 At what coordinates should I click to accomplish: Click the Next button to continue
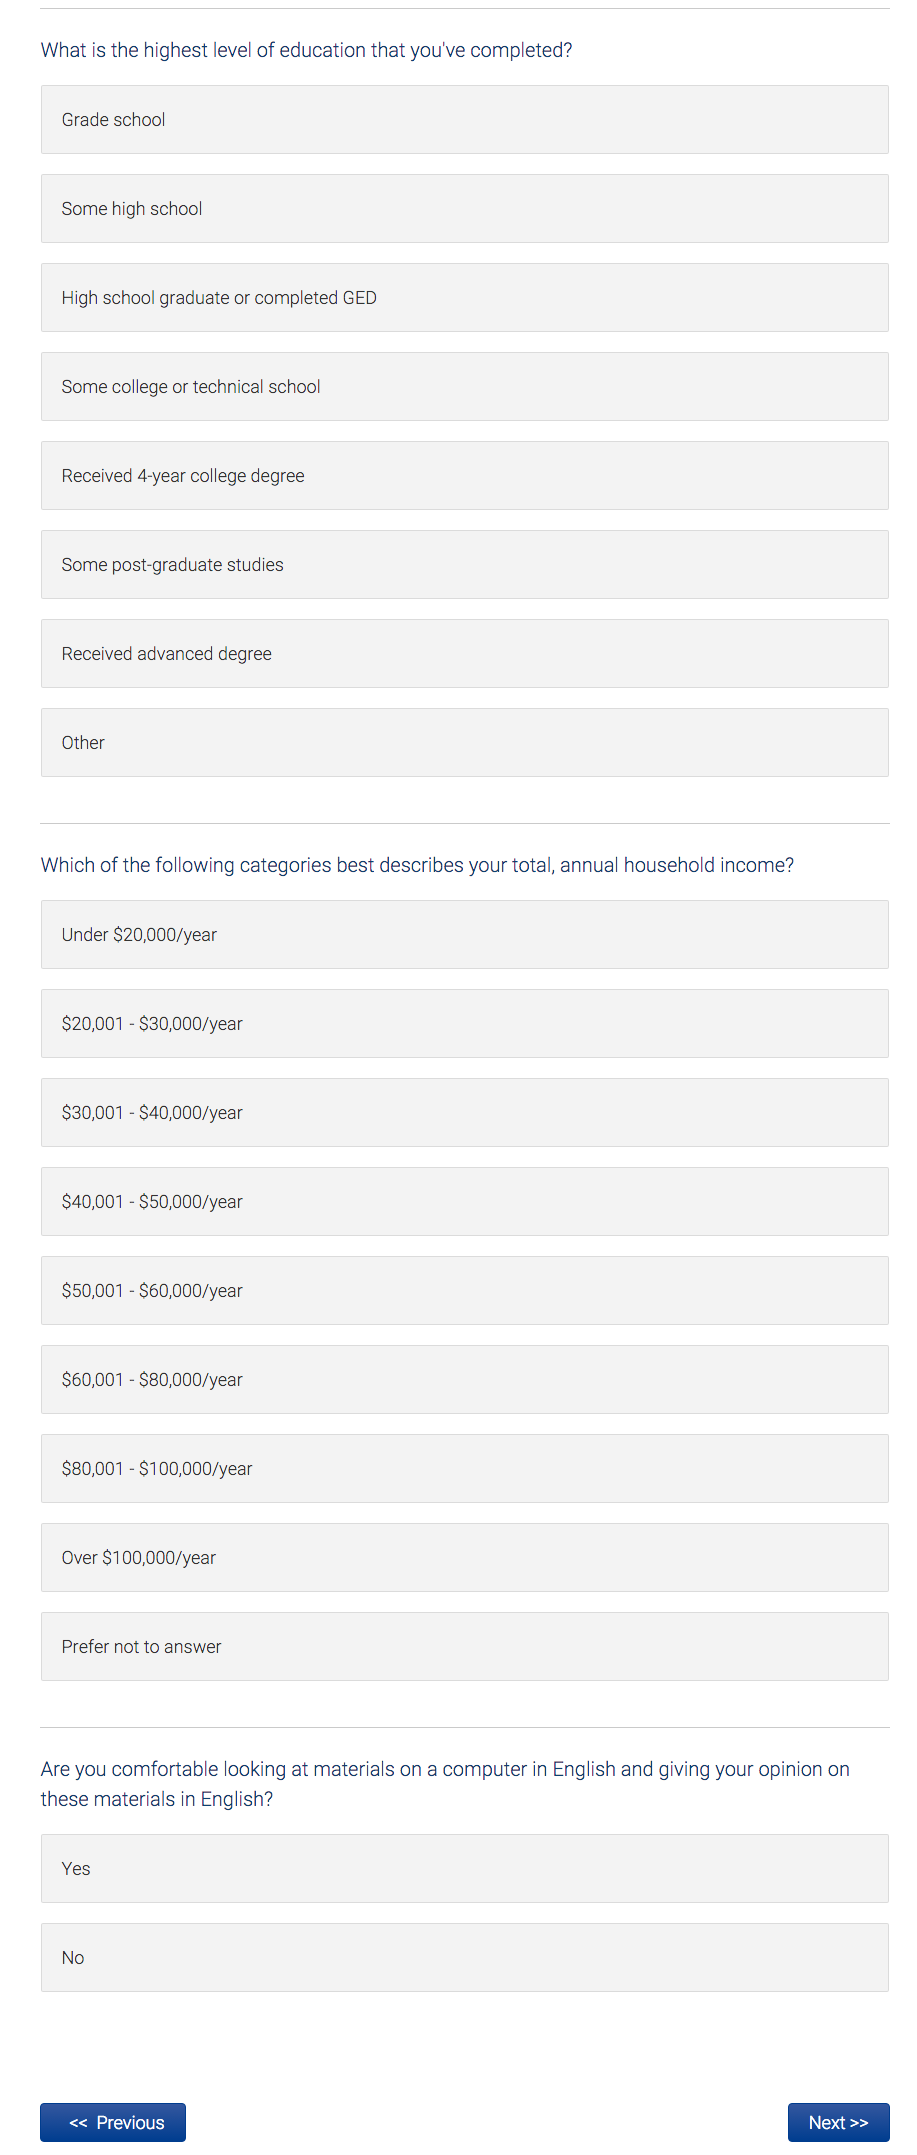(x=838, y=2122)
